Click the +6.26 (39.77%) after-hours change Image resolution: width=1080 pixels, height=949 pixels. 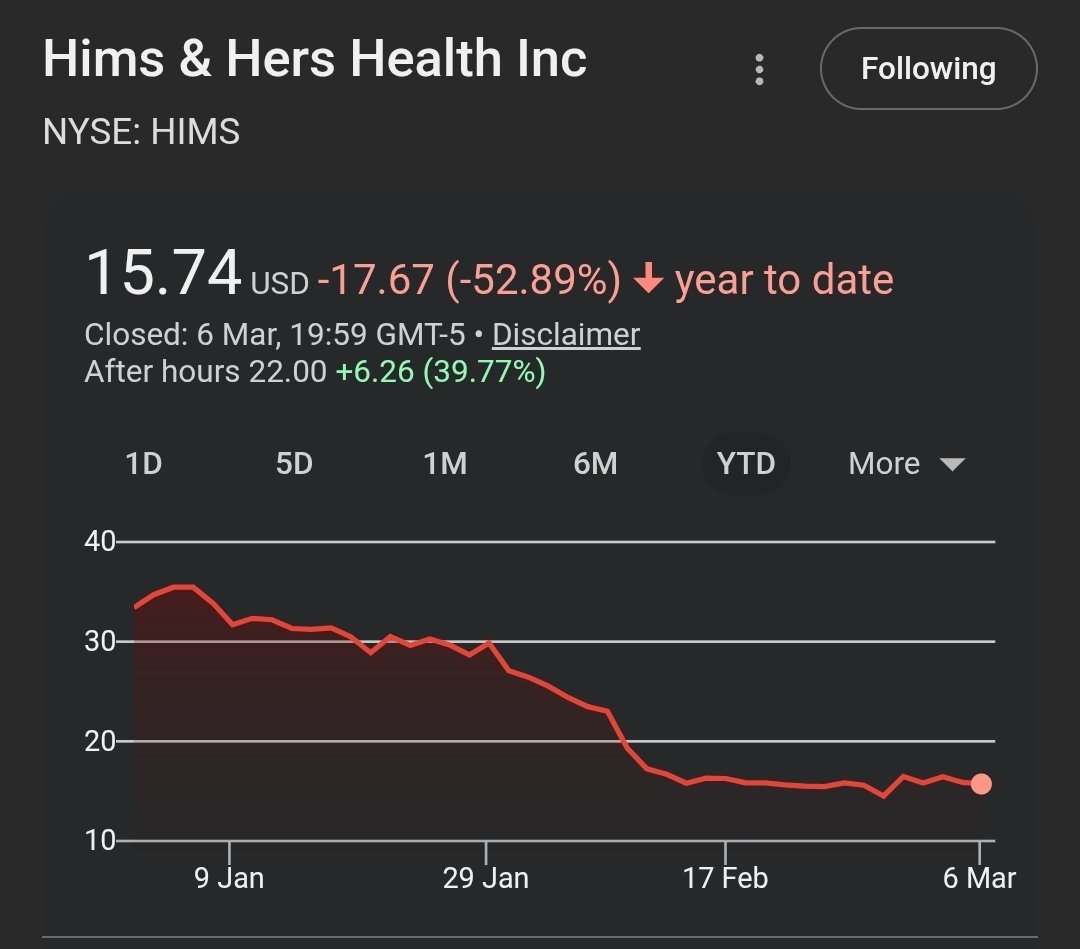[441, 372]
